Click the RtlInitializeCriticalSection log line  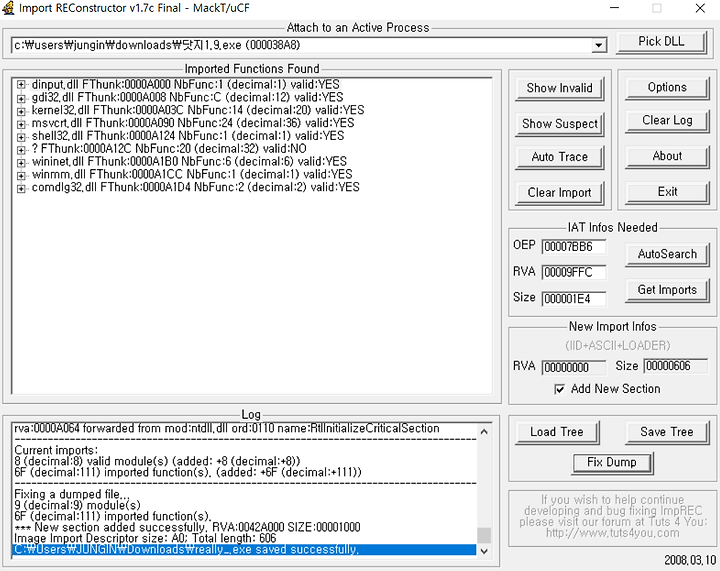pos(227,429)
